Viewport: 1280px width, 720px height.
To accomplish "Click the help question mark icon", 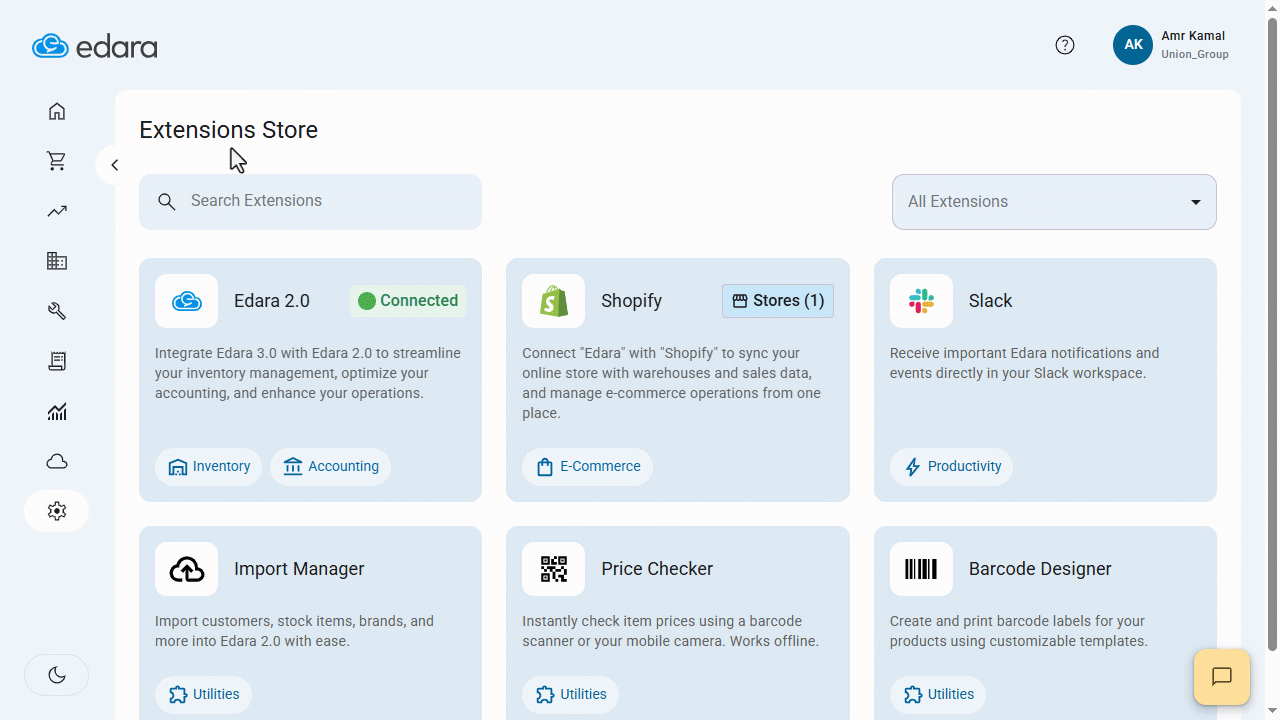I will tap(1065, 45).
